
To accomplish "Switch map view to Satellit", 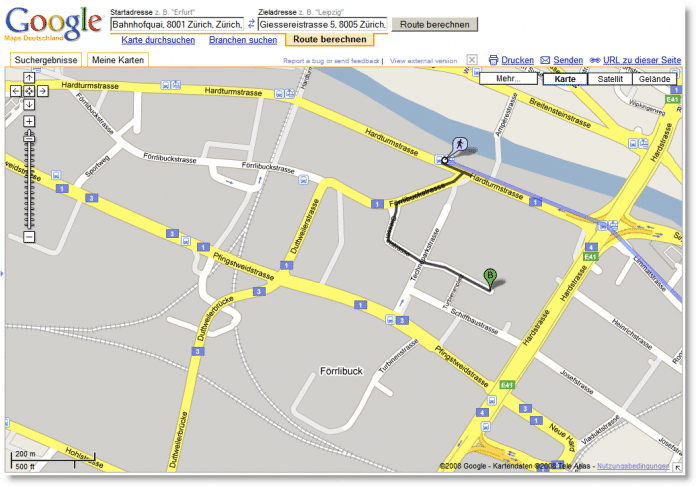I will point(603,78).
